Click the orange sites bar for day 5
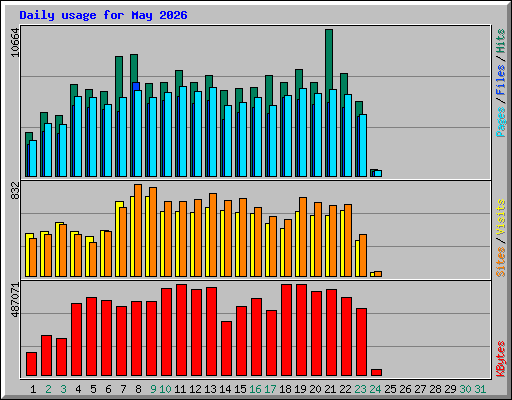The width and height of the screenshot is (512, 400). (93, 259)
